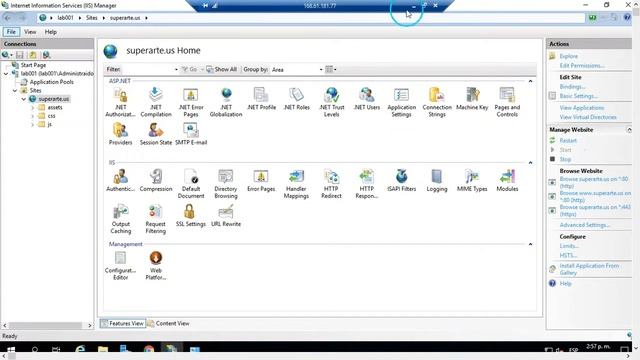Viewport: 640px width, 360px height.
Task: Open Advanced Settings link
Action: pos(585,225)
